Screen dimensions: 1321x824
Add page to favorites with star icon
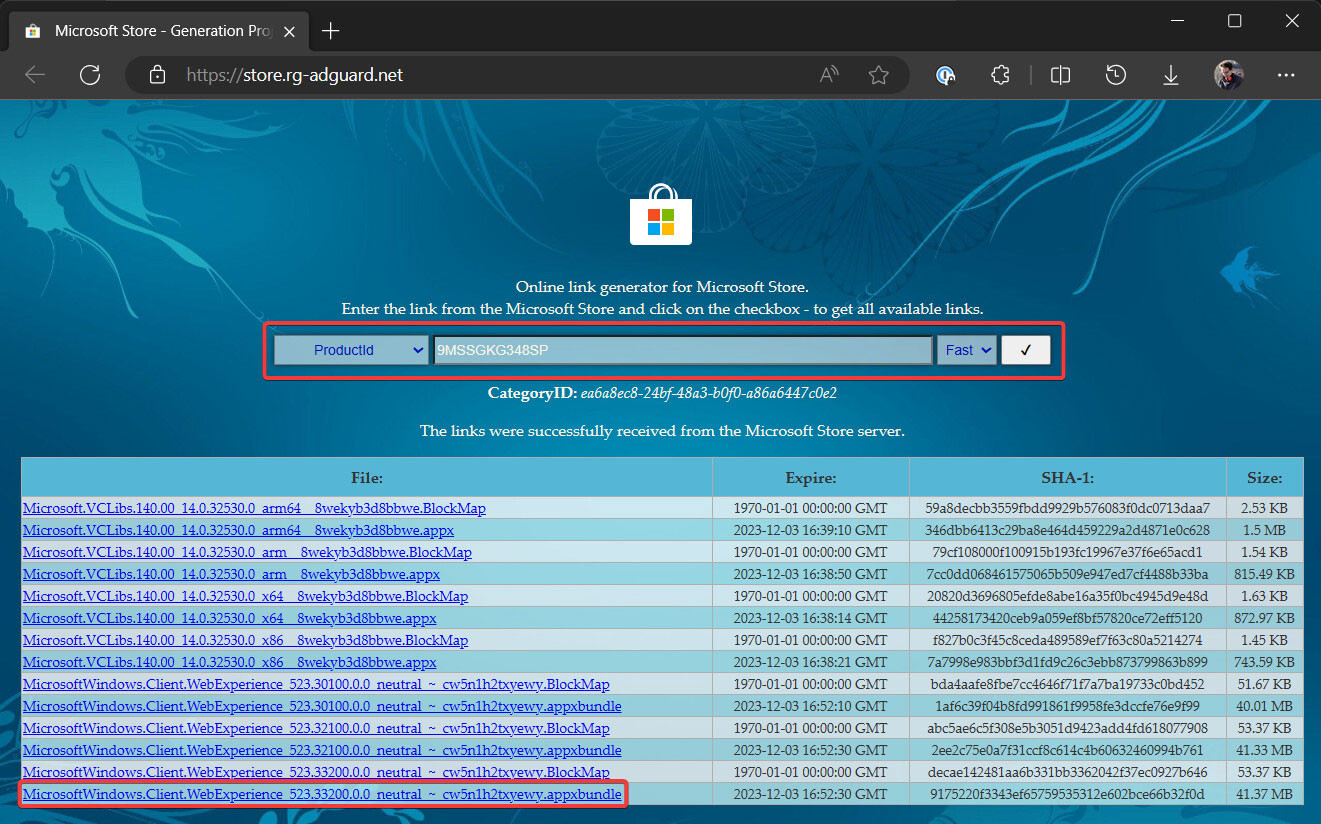pos(879,75)
